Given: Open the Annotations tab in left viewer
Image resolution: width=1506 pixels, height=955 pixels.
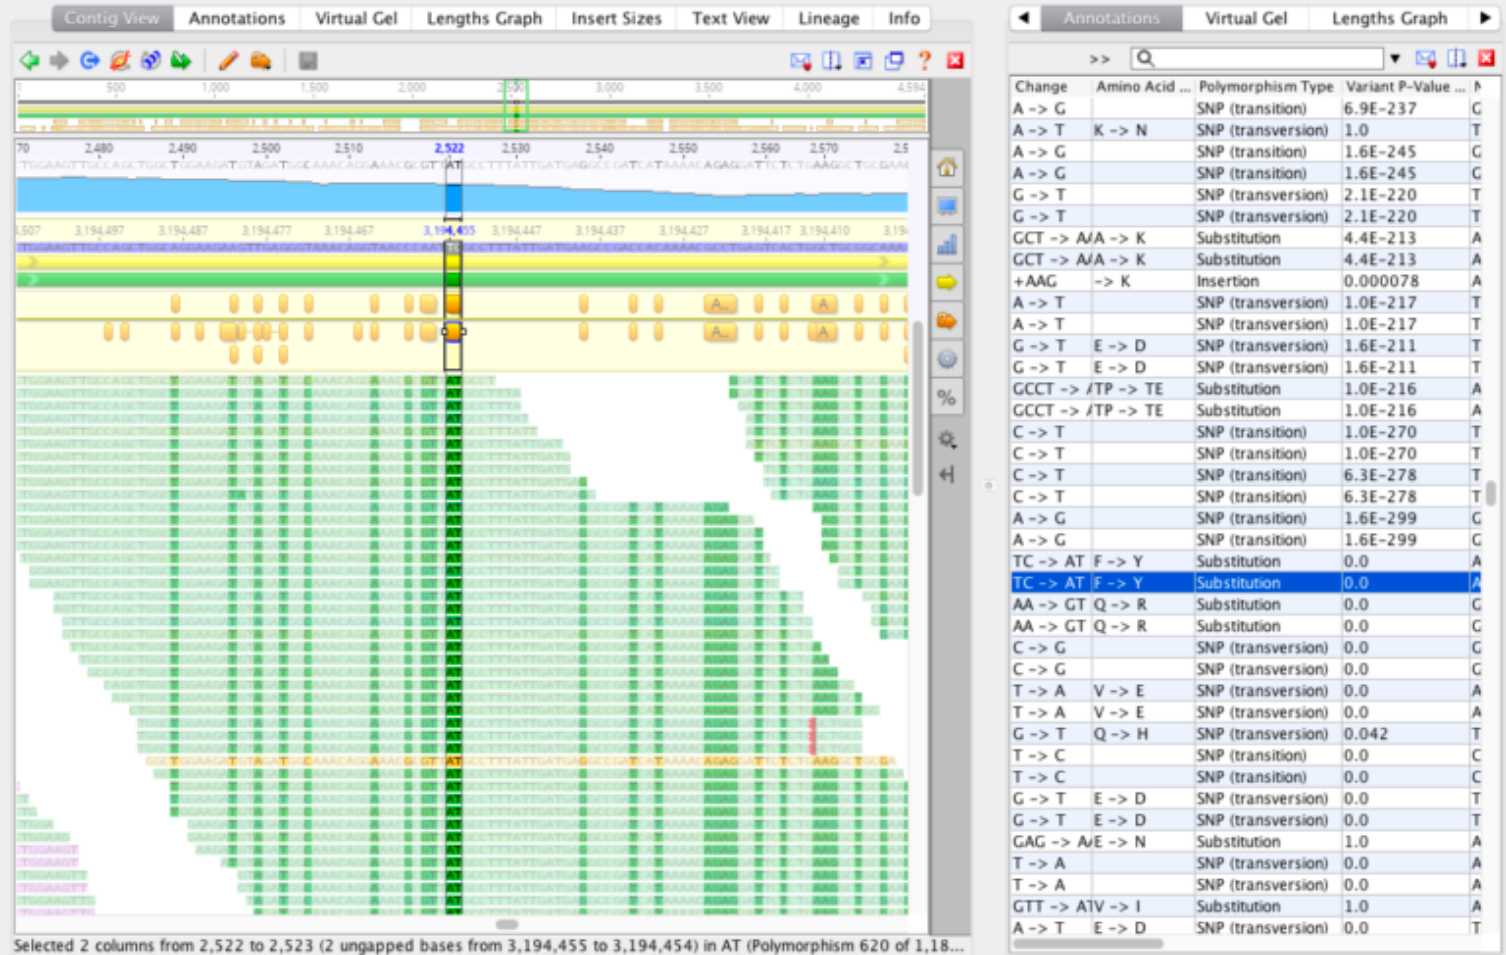Looking at the screenshot, I should 237,18.
